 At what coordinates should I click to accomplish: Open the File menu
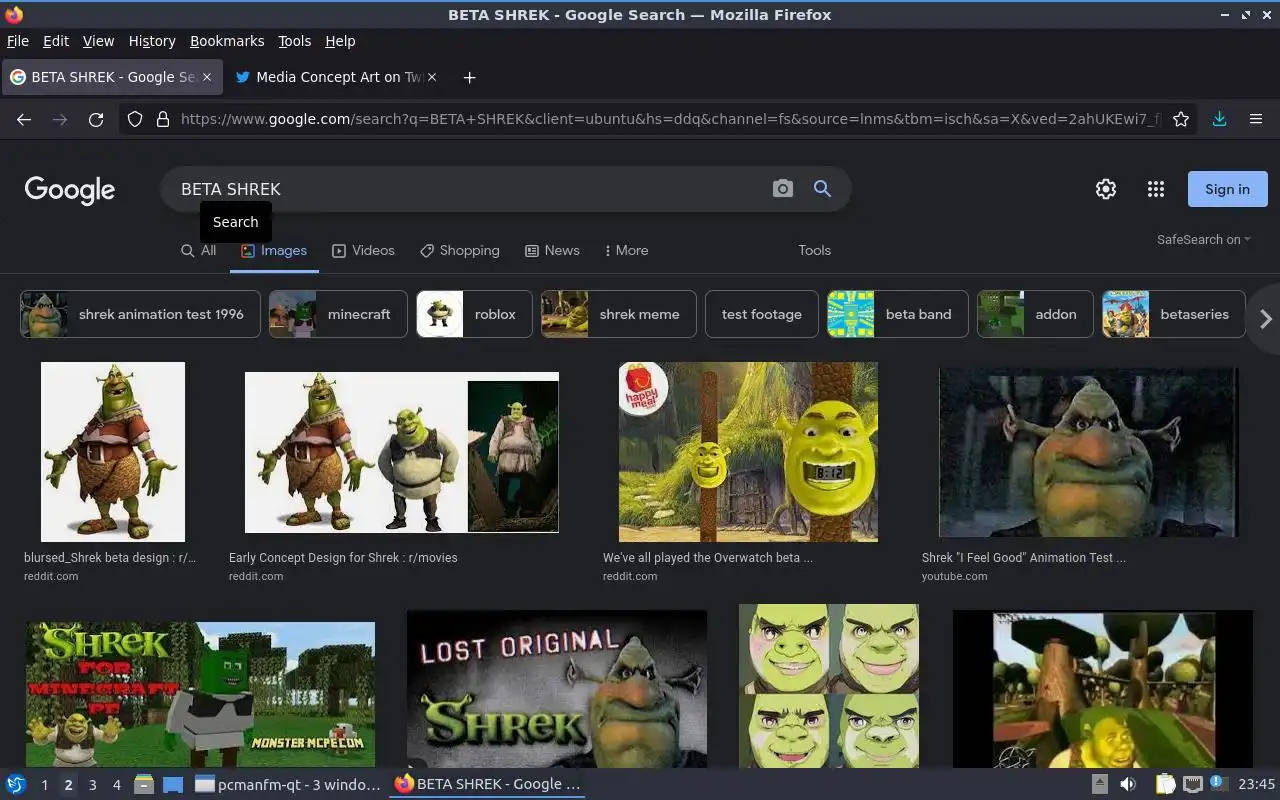tap(18, 41)
